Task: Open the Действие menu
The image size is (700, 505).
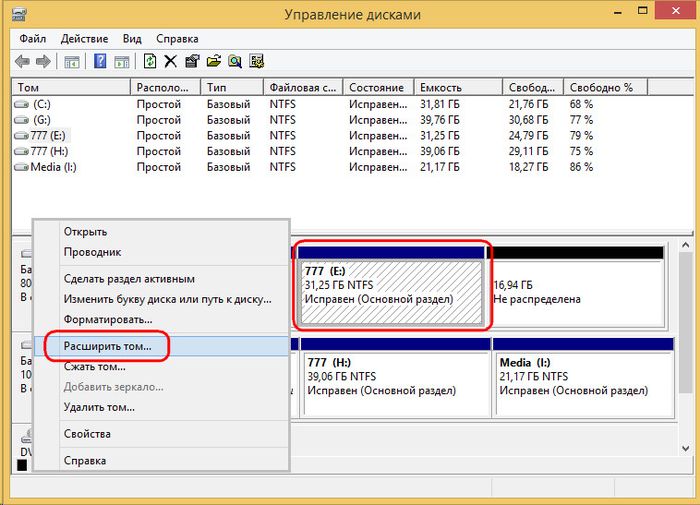Action: (84, 39)
